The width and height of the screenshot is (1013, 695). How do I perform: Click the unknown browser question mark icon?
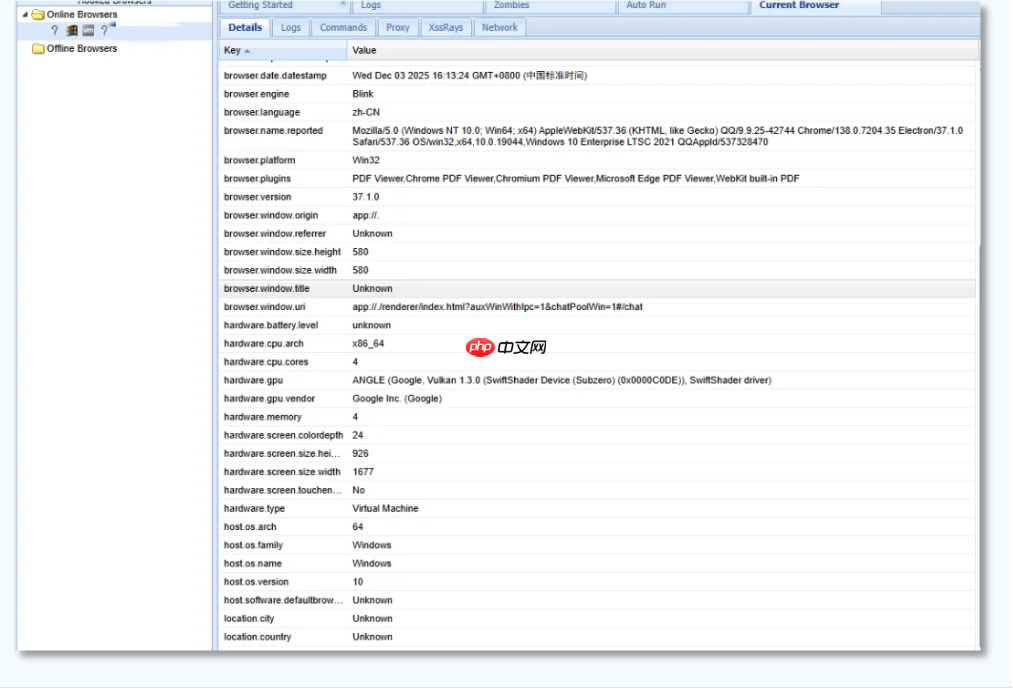(x=55, y=31)
